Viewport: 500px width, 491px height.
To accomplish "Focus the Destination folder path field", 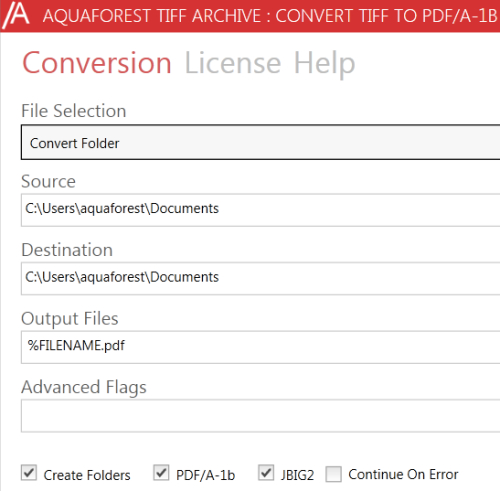I will tap(260, 278).
